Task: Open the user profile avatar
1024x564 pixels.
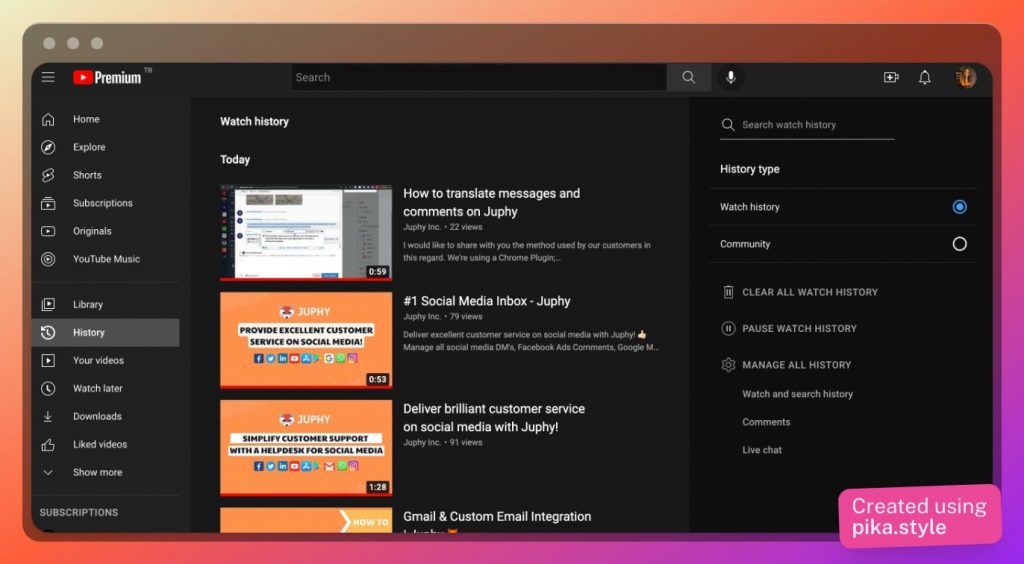Action: tap(966, 77)
